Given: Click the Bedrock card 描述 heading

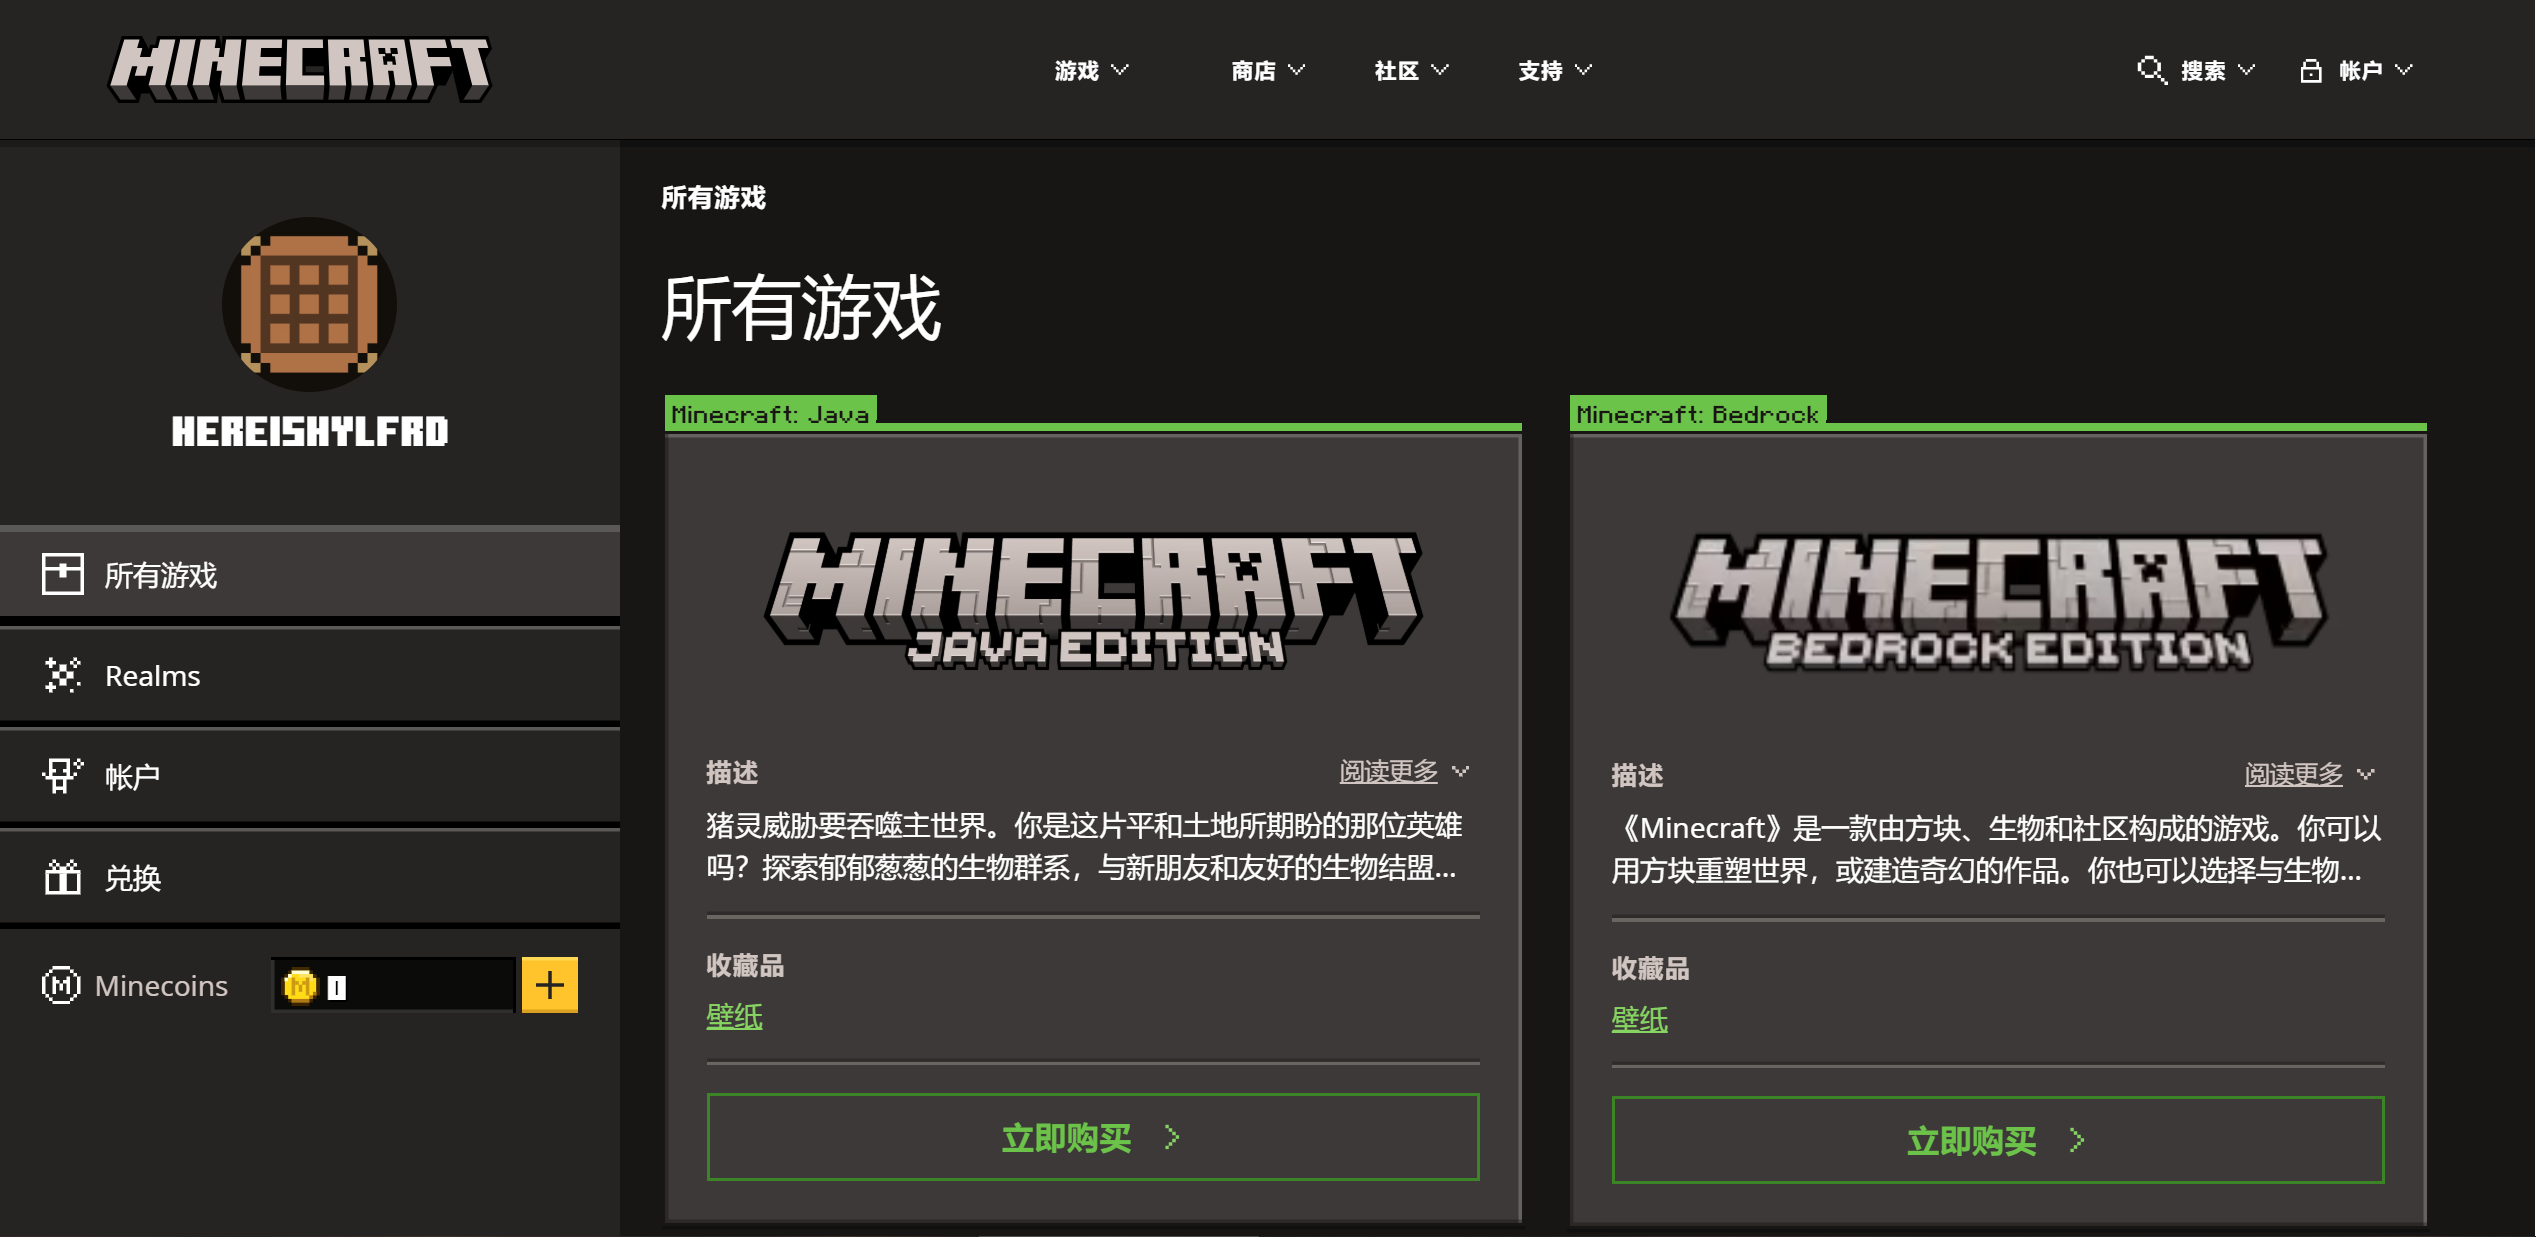Looking at the screenshot, I should point(1637,775).
